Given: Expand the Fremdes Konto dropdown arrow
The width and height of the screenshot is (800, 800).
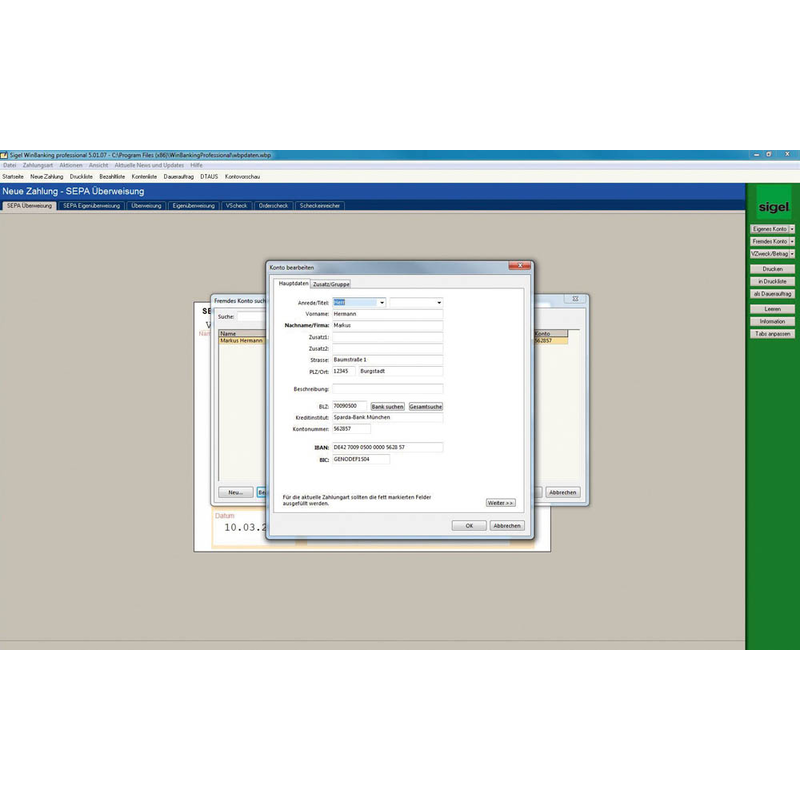Looking at the screenshot, I should 793,241.
